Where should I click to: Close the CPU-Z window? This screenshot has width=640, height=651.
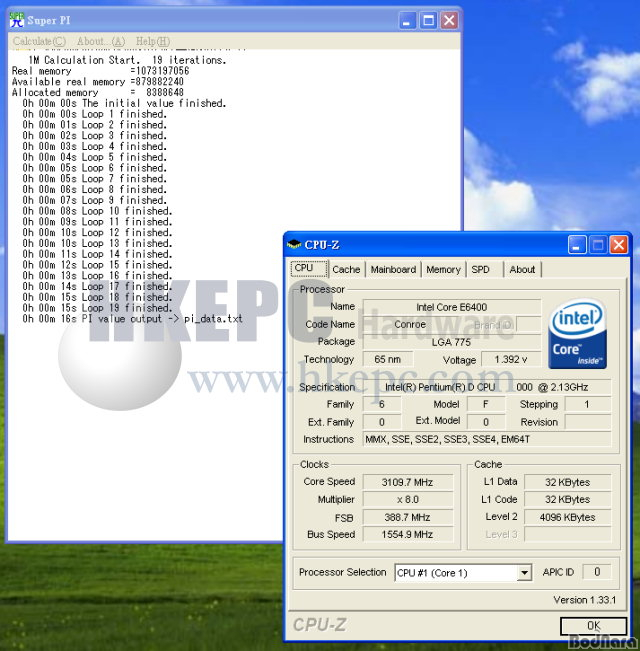point(618,245)
